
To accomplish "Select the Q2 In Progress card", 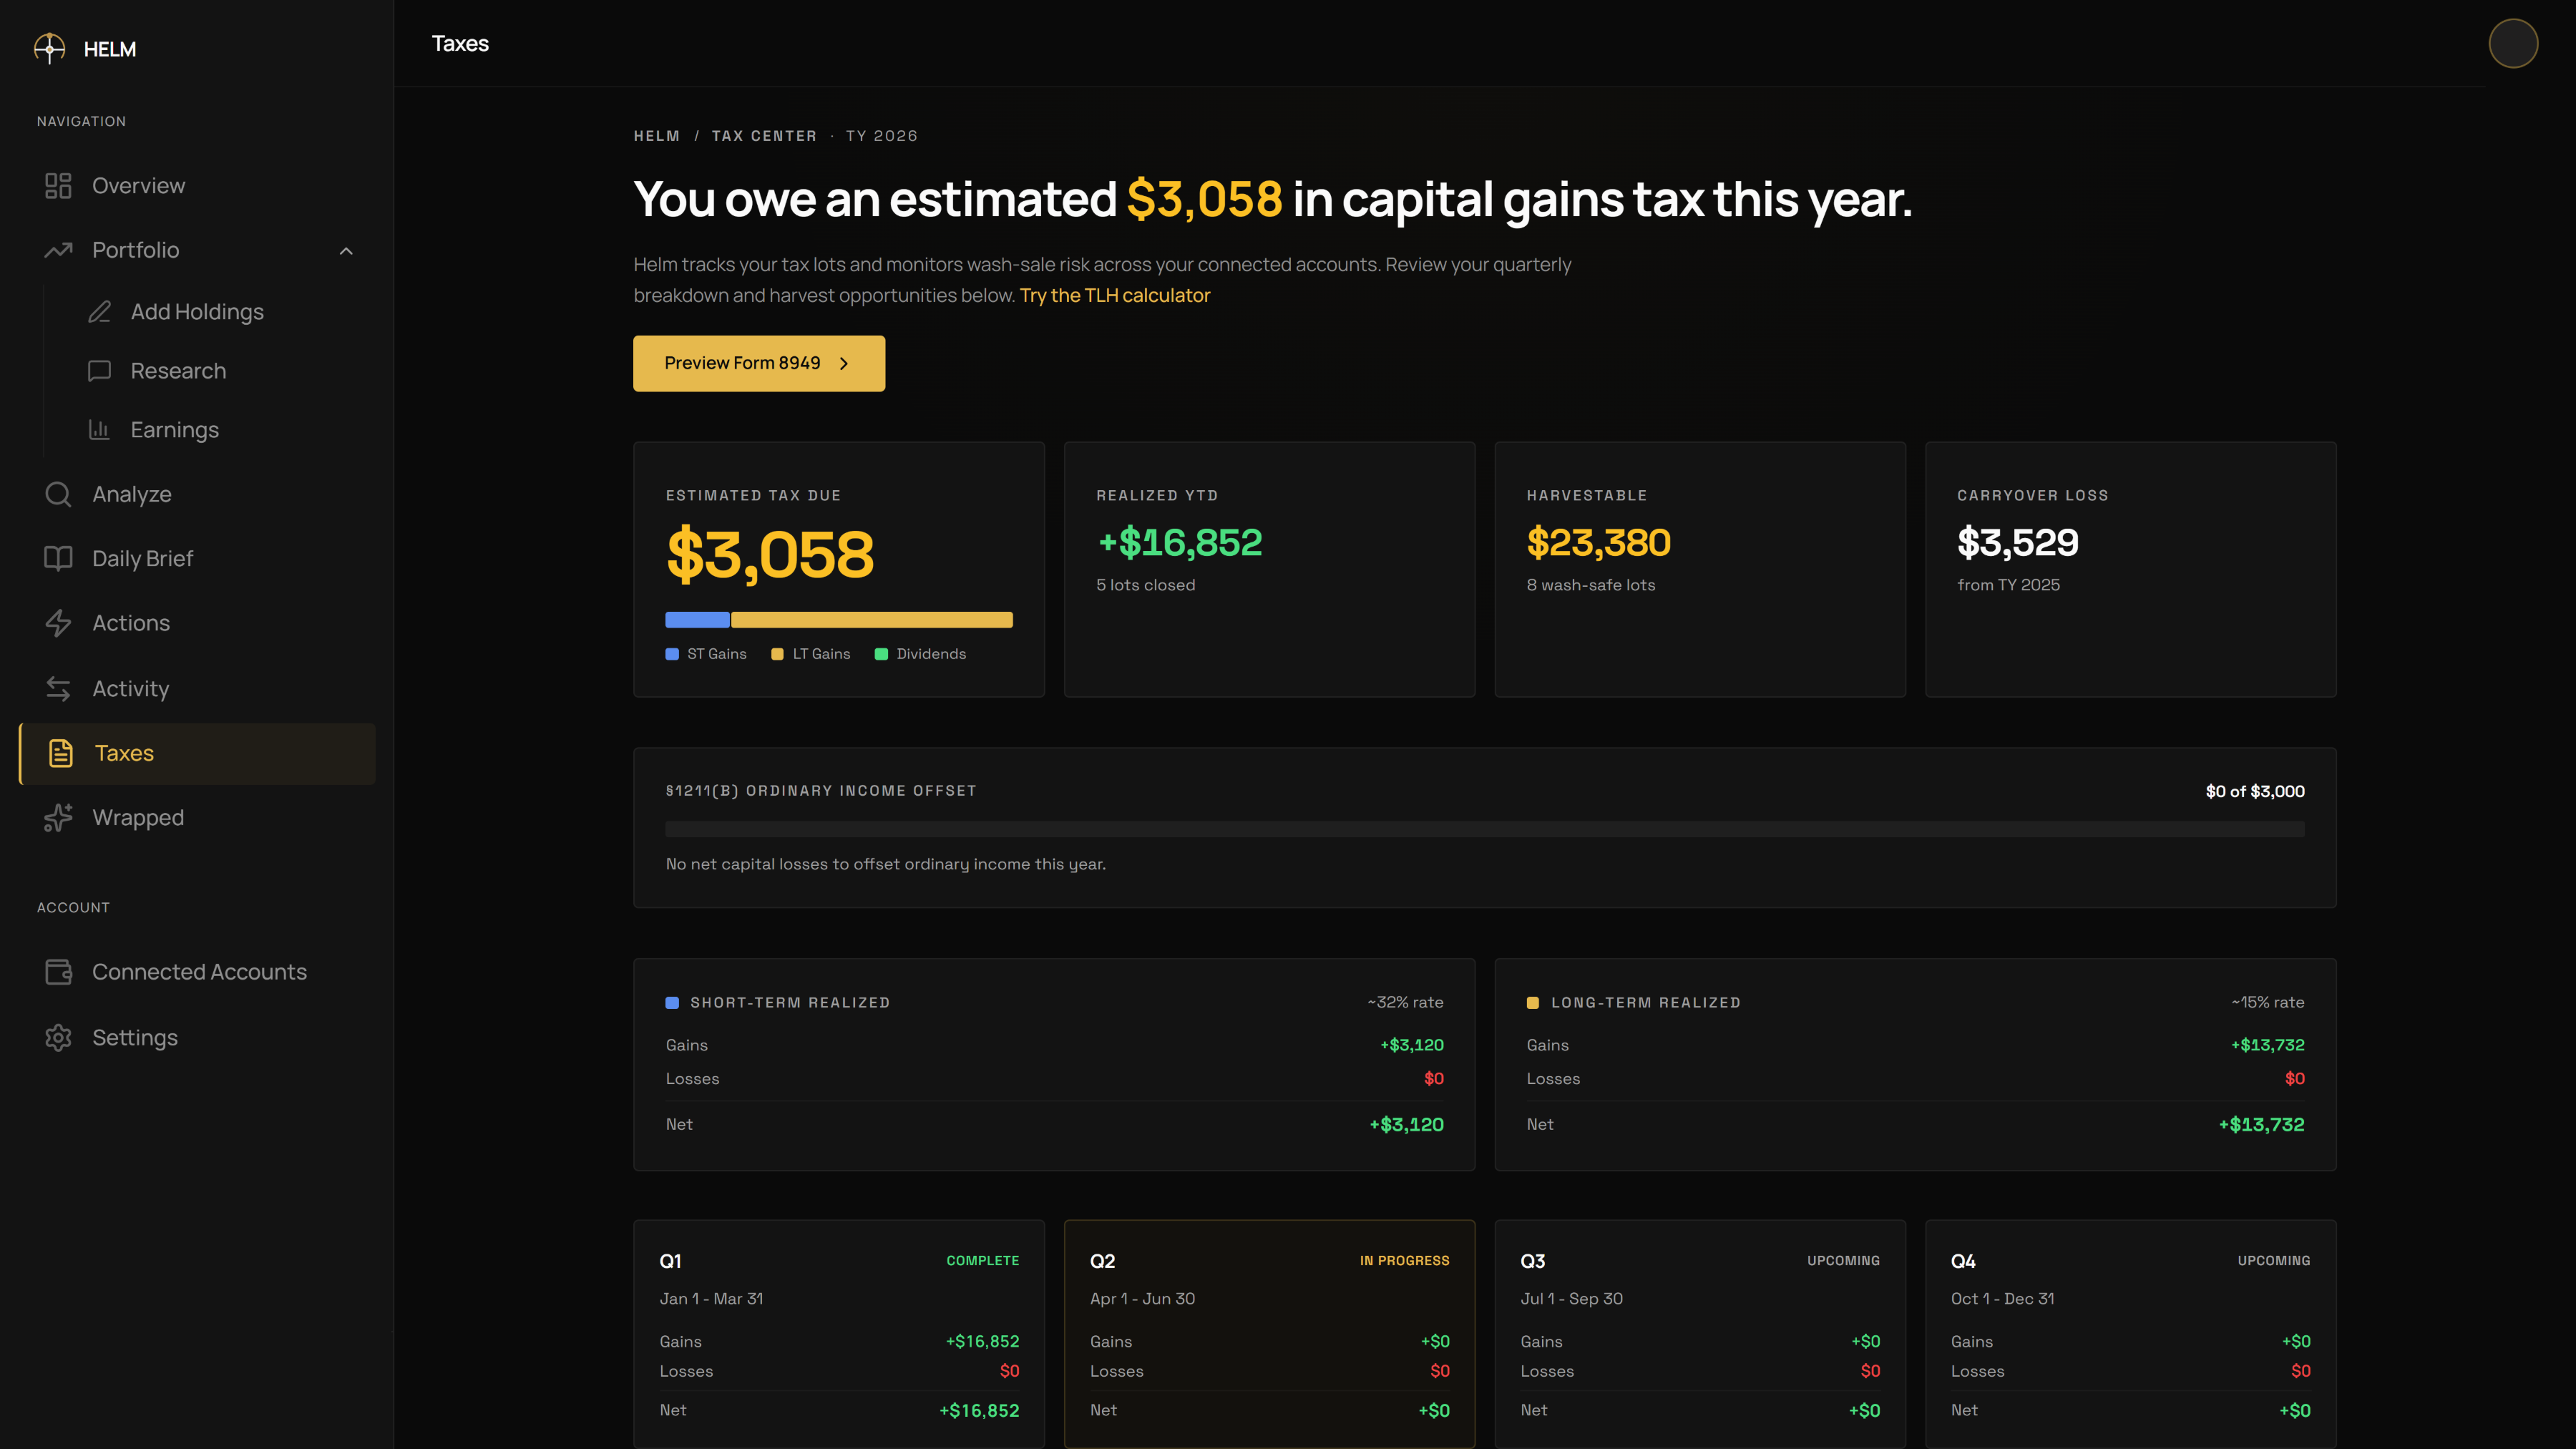I will (1269, 1334).
